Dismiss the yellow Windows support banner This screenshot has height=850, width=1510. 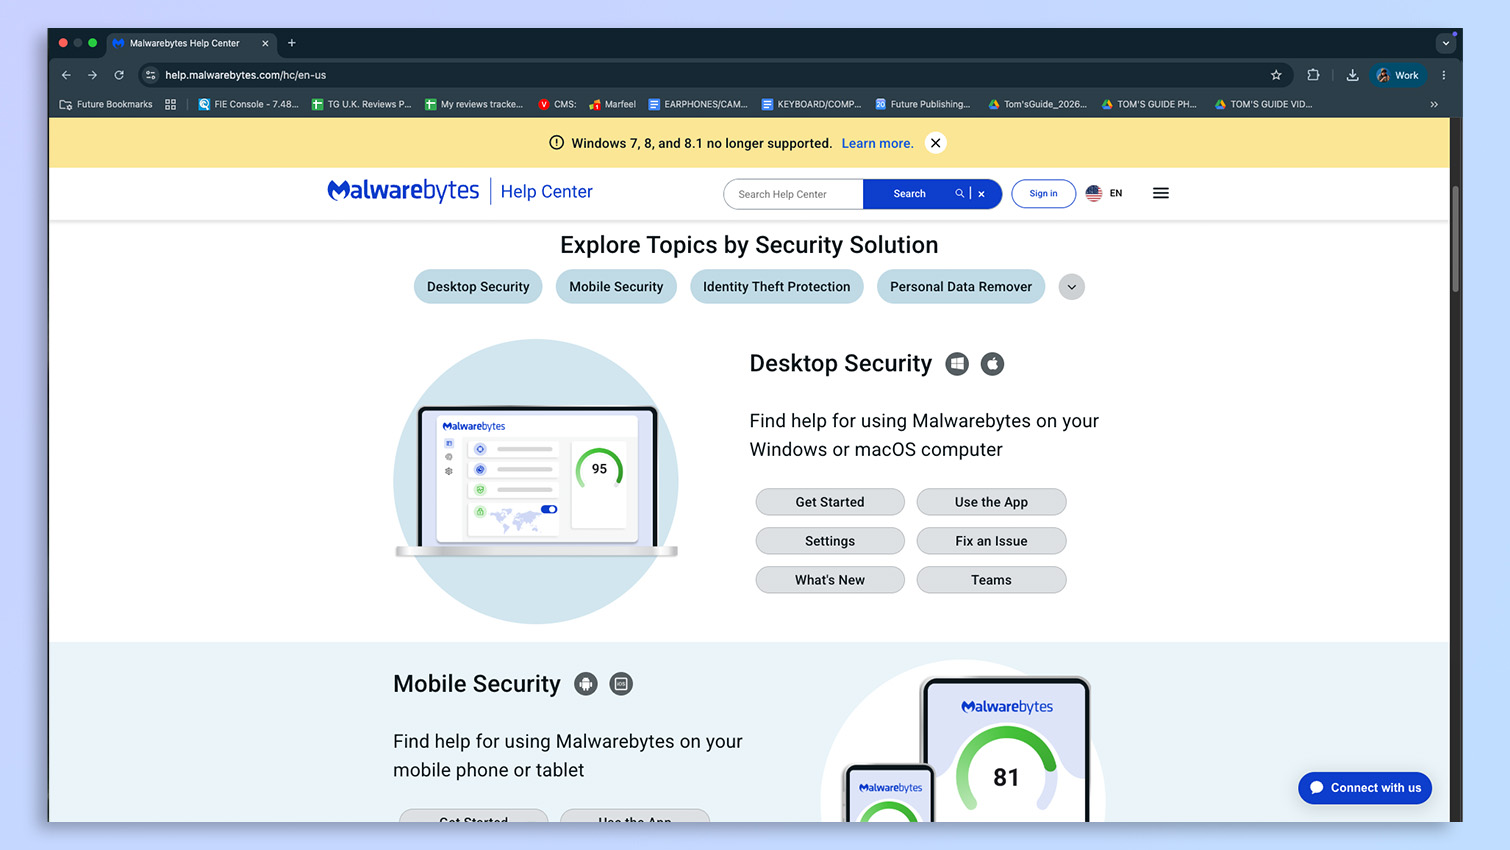935,143
